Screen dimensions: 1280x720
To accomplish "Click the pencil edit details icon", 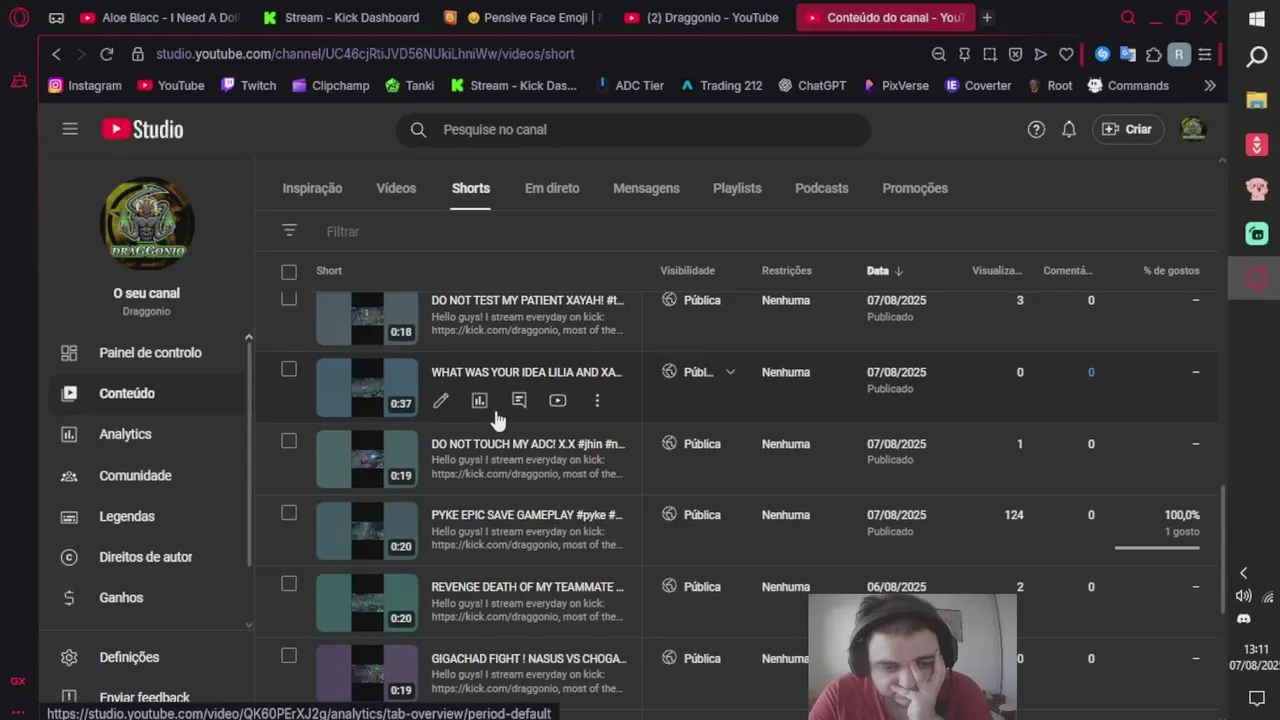I will [x=441, y=400].
